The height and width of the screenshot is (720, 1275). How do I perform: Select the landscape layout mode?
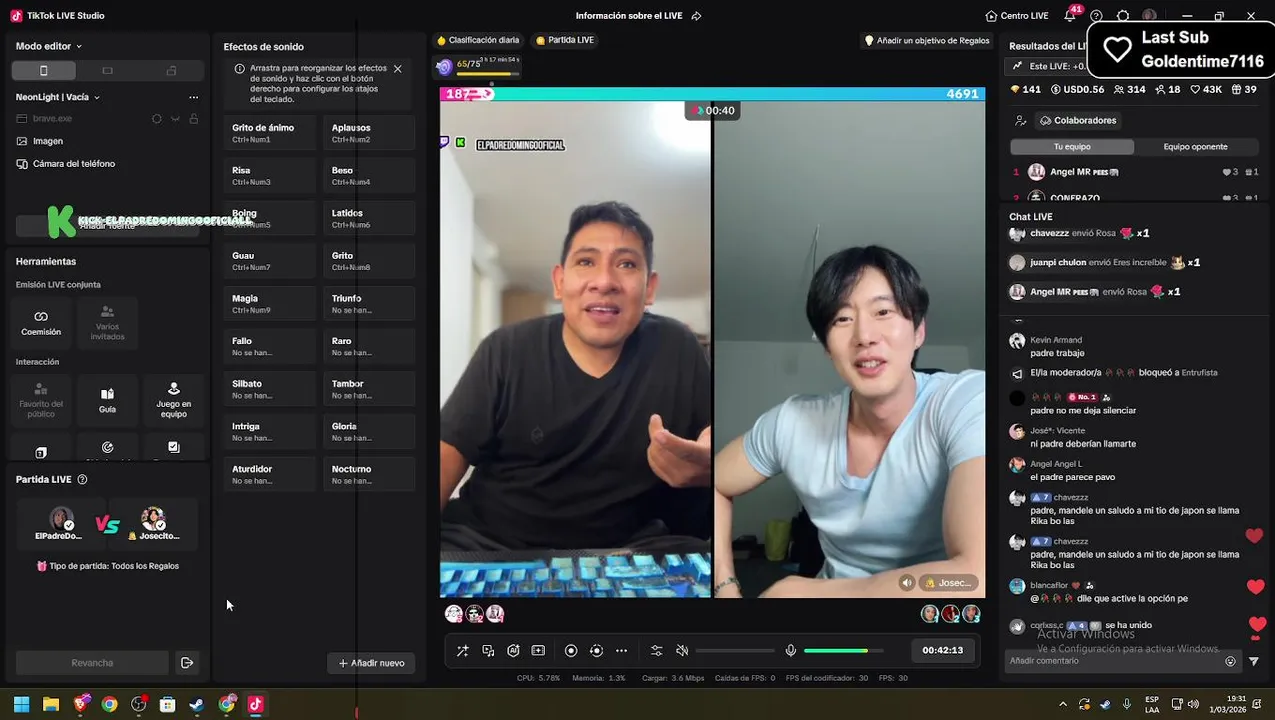(107, 71)
